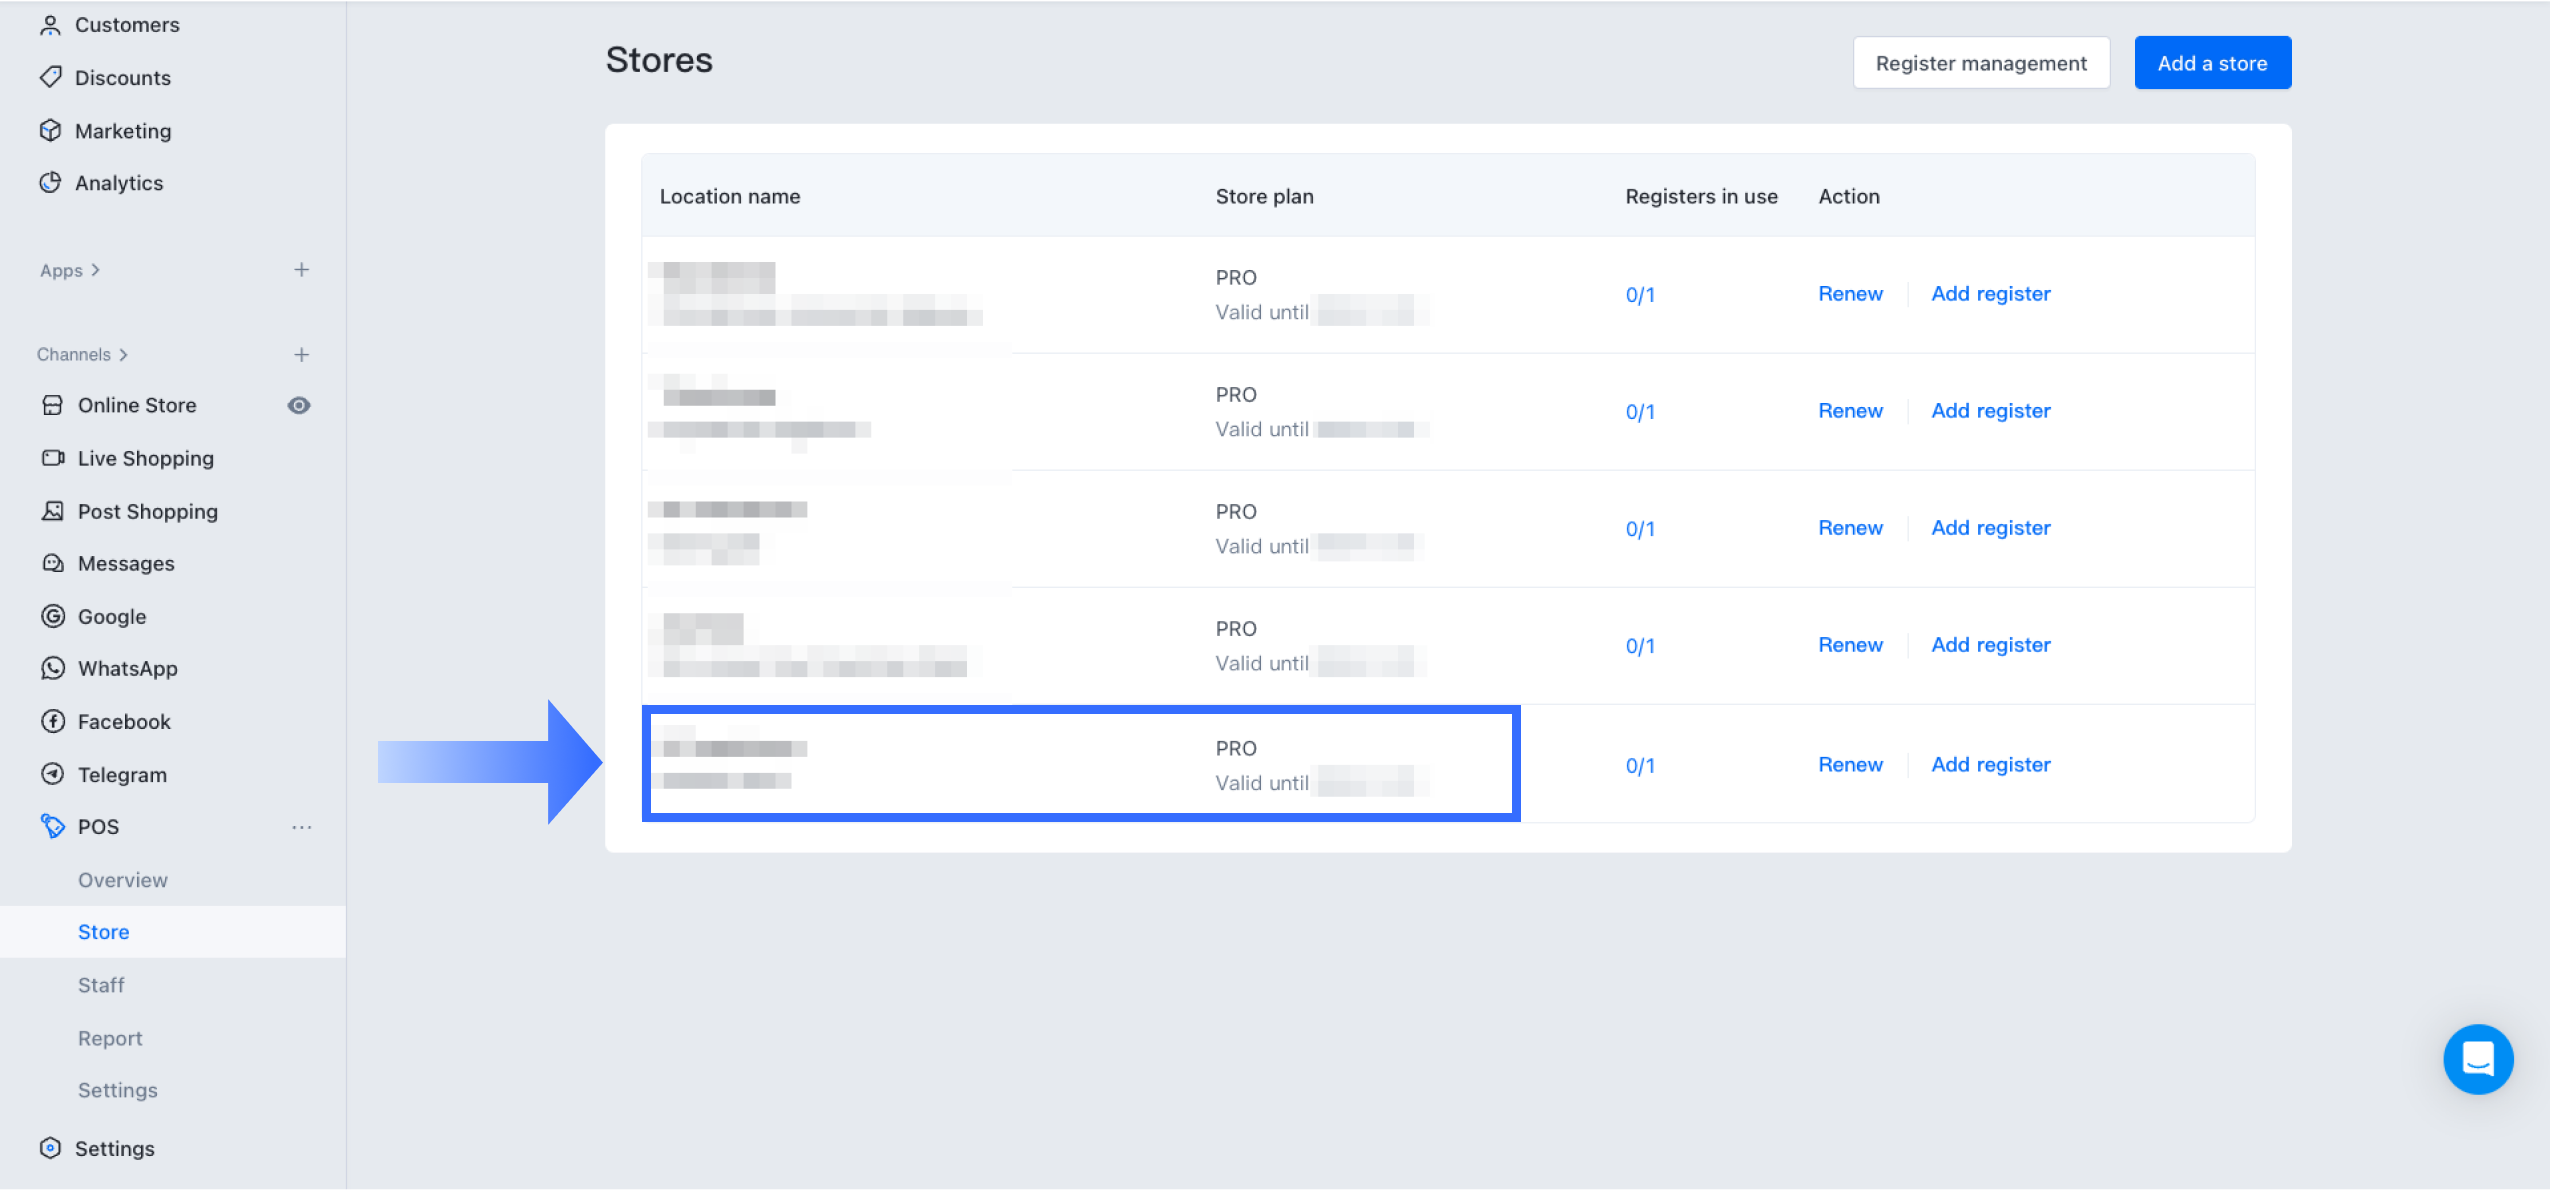Click the Facebook icon in sidebar
2550x1190 pixels.
point(53,721)
